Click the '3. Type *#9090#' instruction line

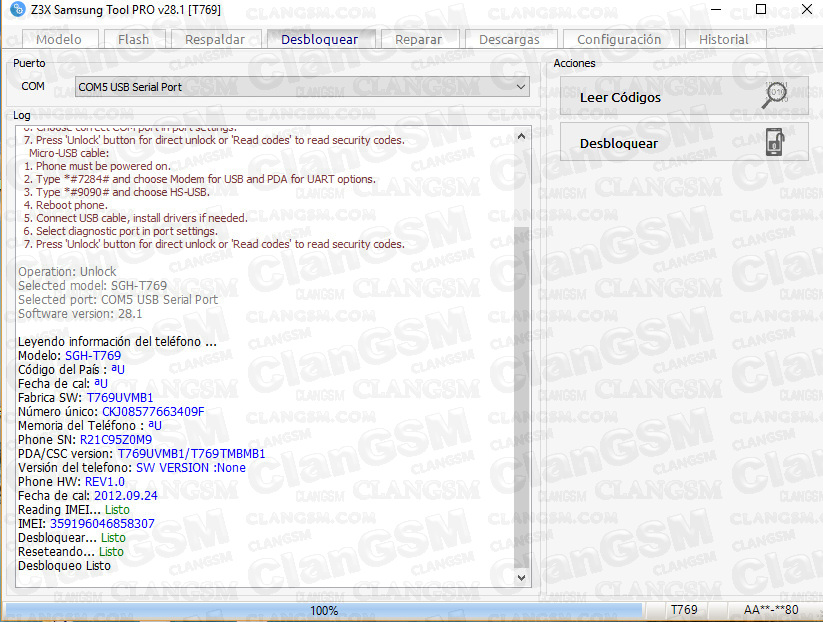click(x=117, y=192)
